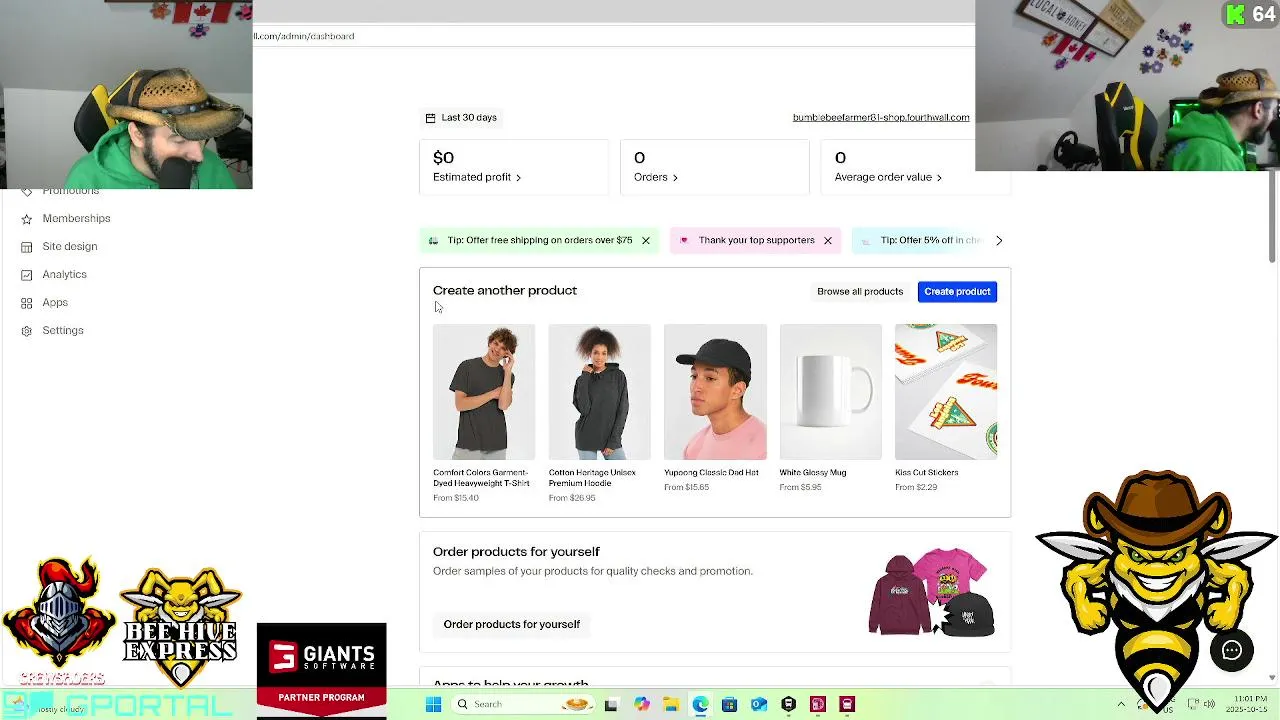The width and height of the screenshot is (1280, 720).
Task: Dismiss the Thank your top supporters tip
Action: pyautogui.click(x=828, y=240)
